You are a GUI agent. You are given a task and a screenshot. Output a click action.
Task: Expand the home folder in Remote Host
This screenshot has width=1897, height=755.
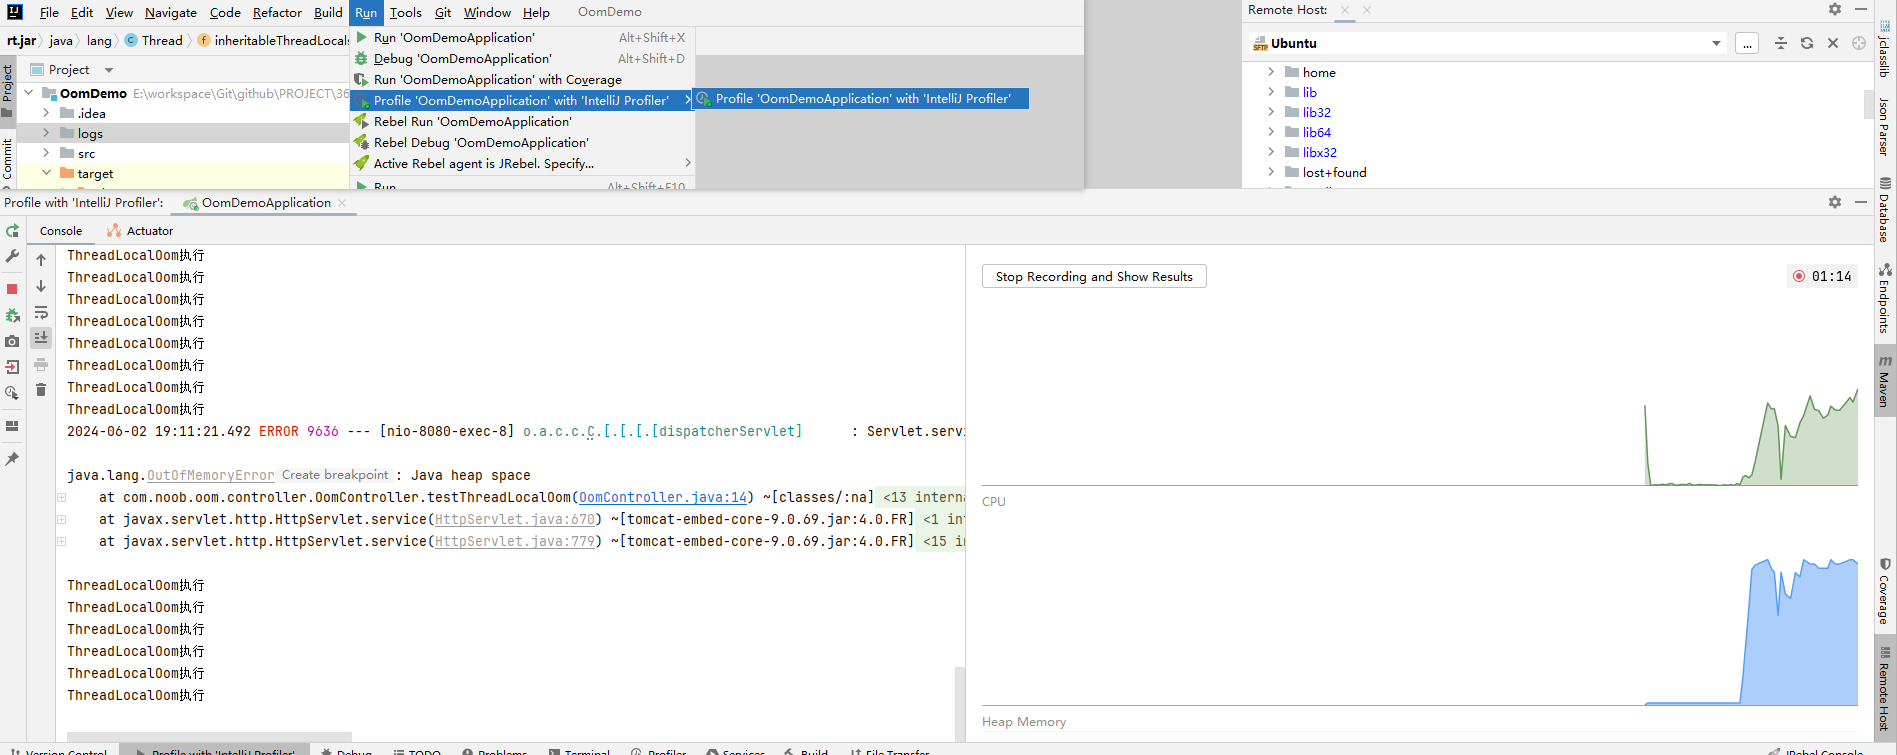tap(1271, 72)
